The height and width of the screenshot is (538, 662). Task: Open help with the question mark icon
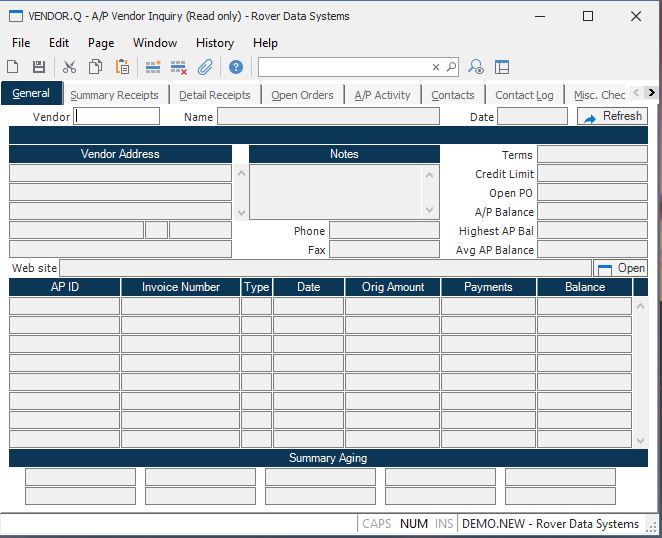tap(236, 67)
